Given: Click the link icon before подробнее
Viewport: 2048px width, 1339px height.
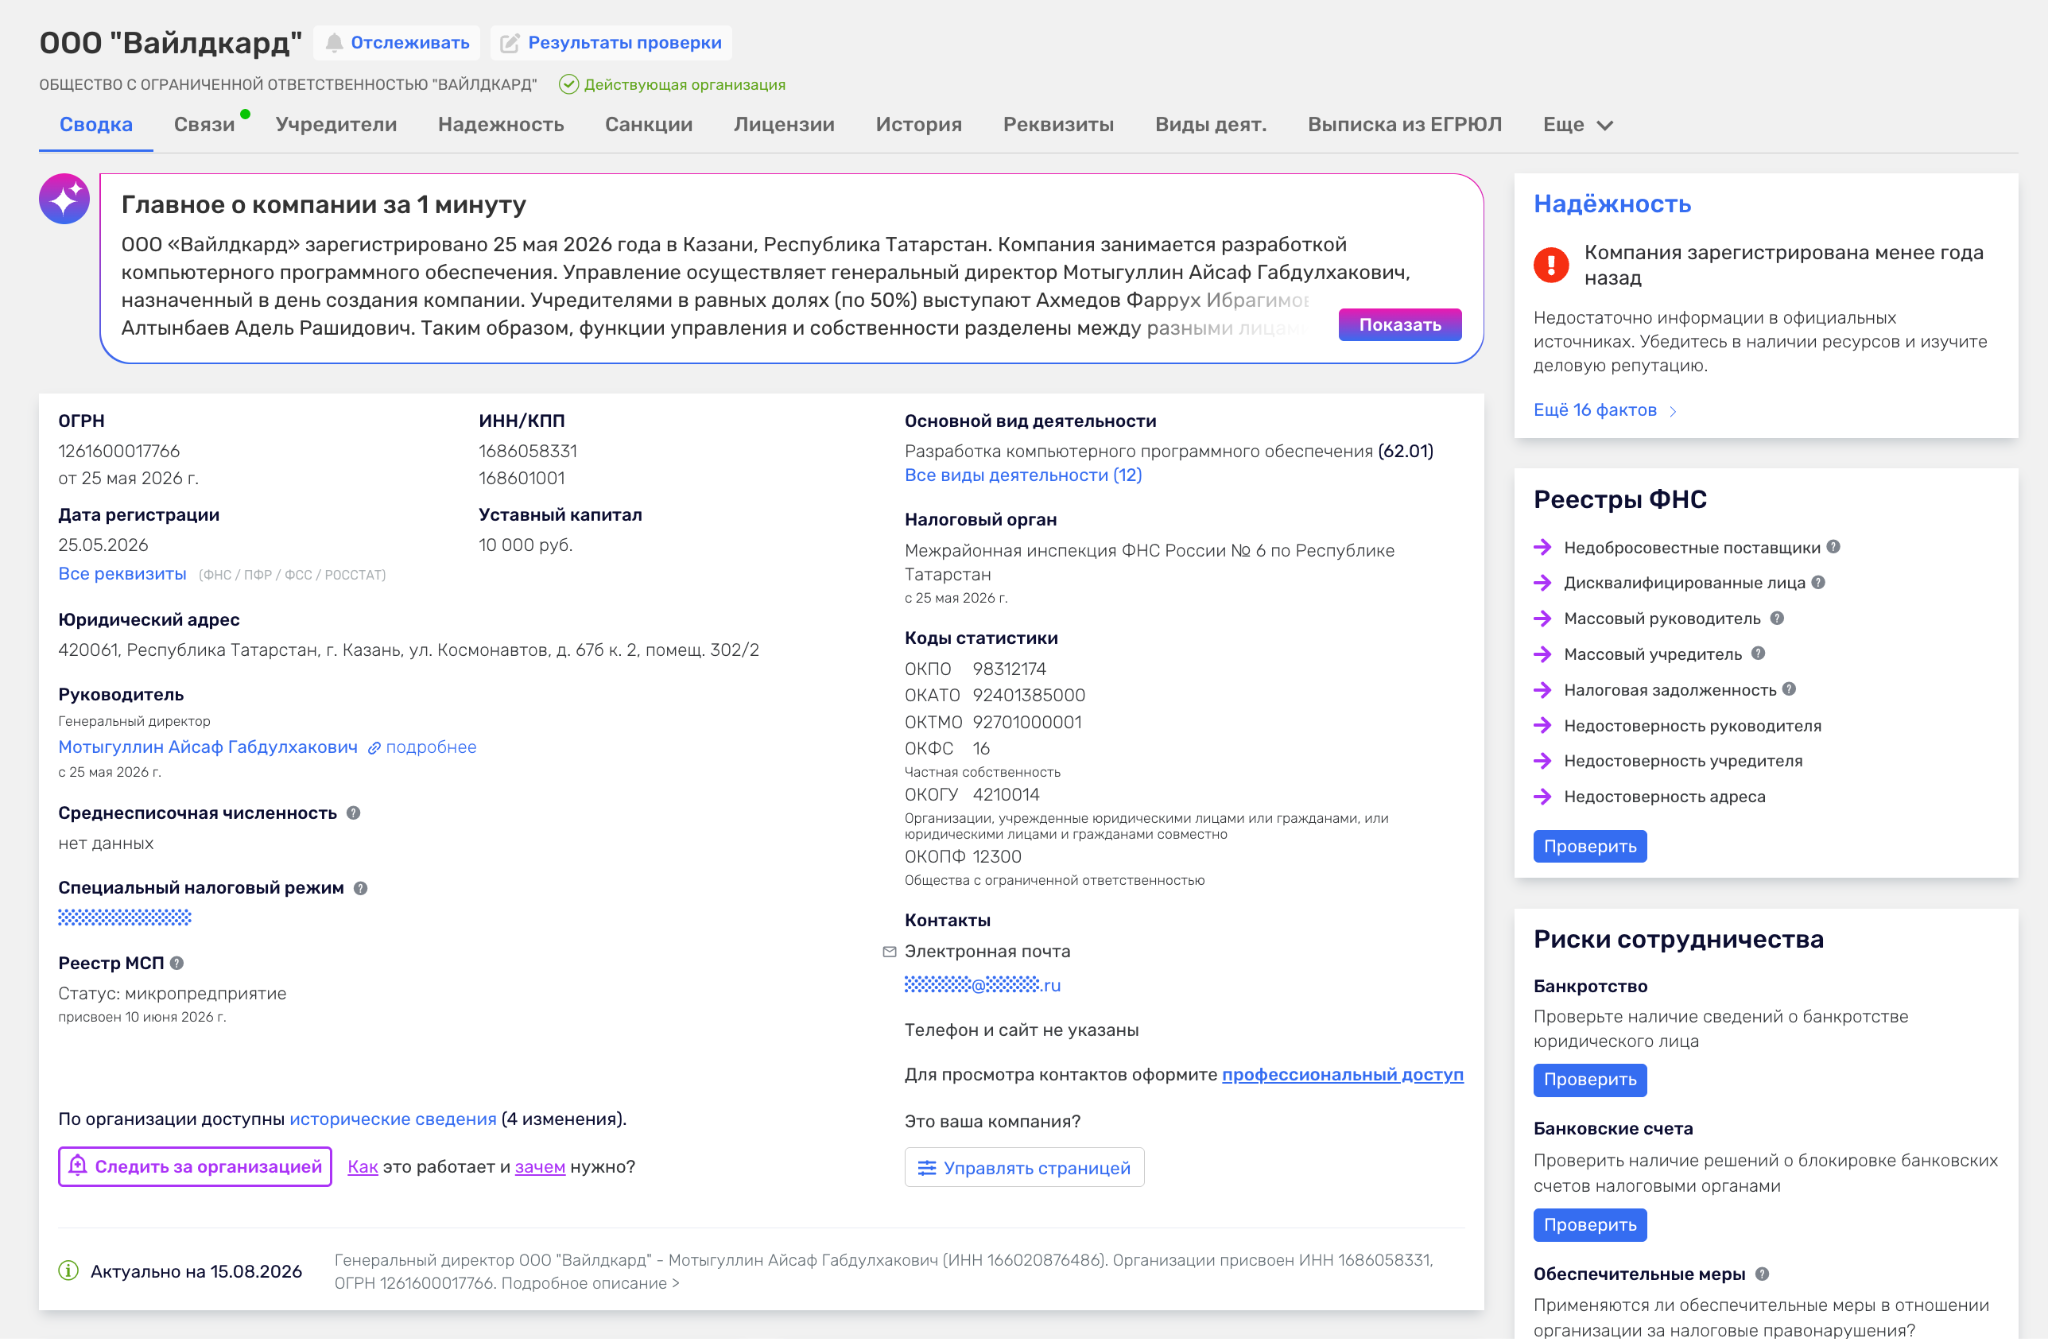Looking at the screenshot, I should 374,748.
